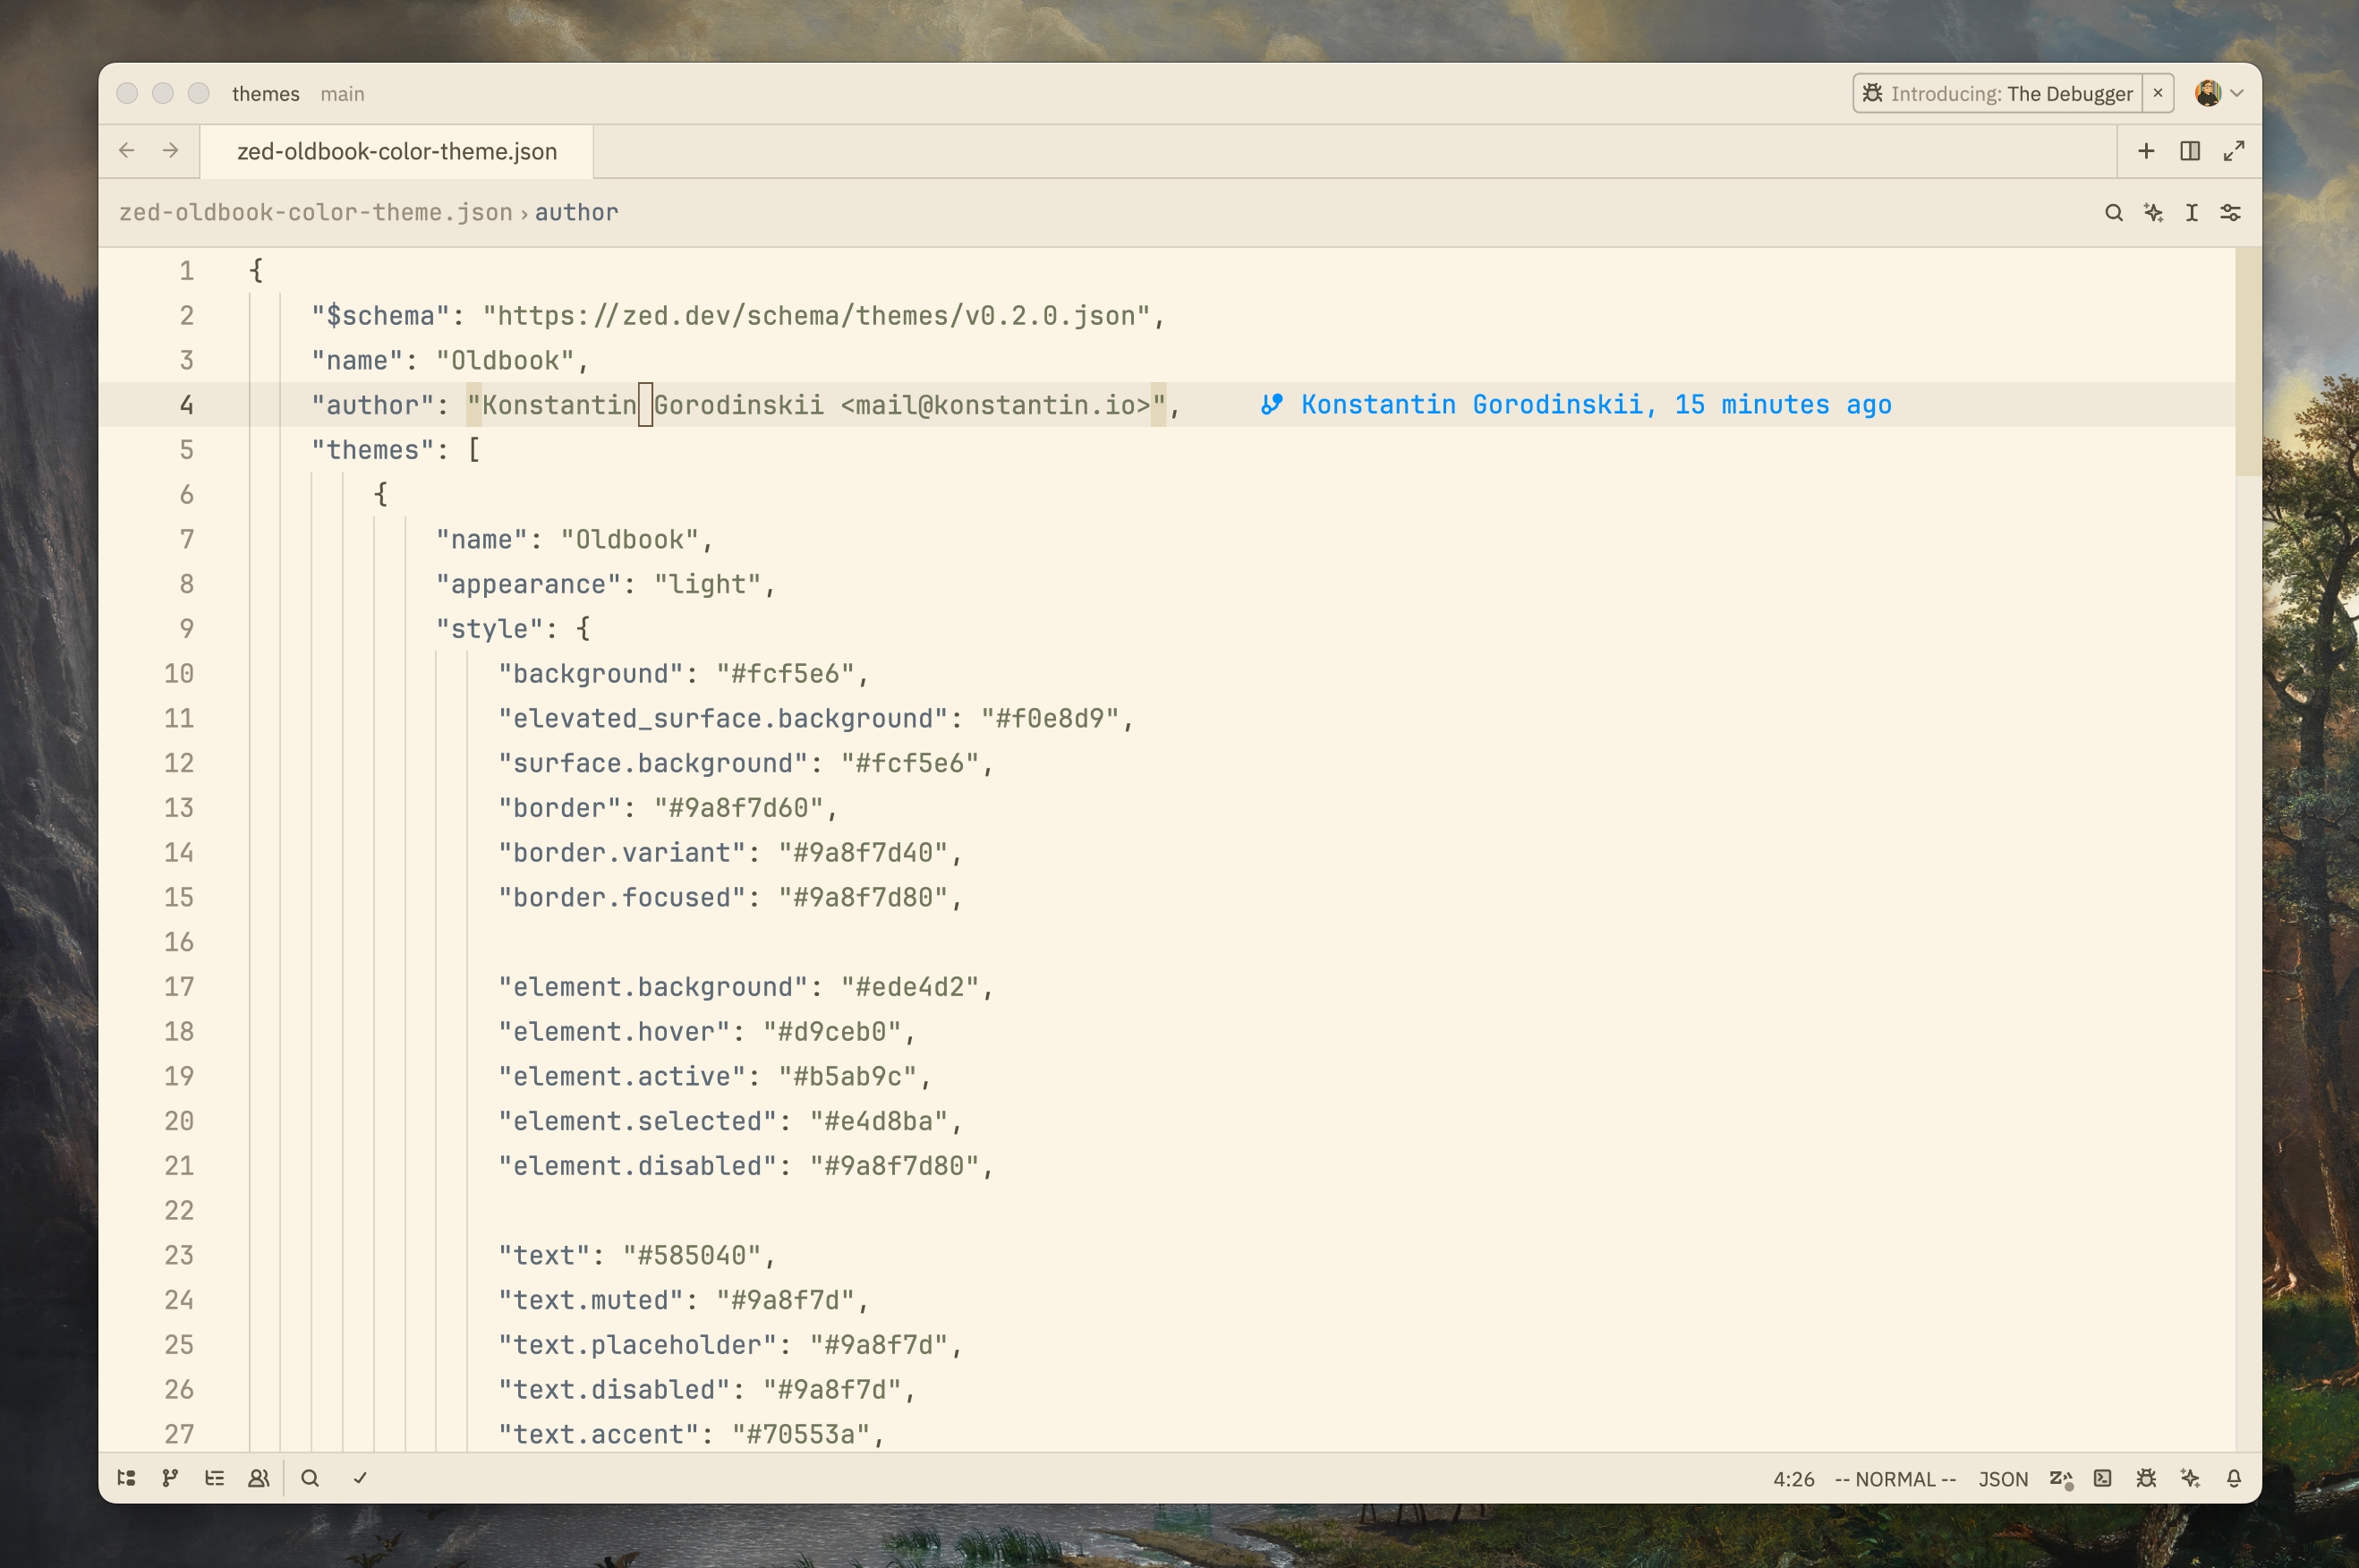
Task: Open the git panel branch icon
Action: [170, 1478]
